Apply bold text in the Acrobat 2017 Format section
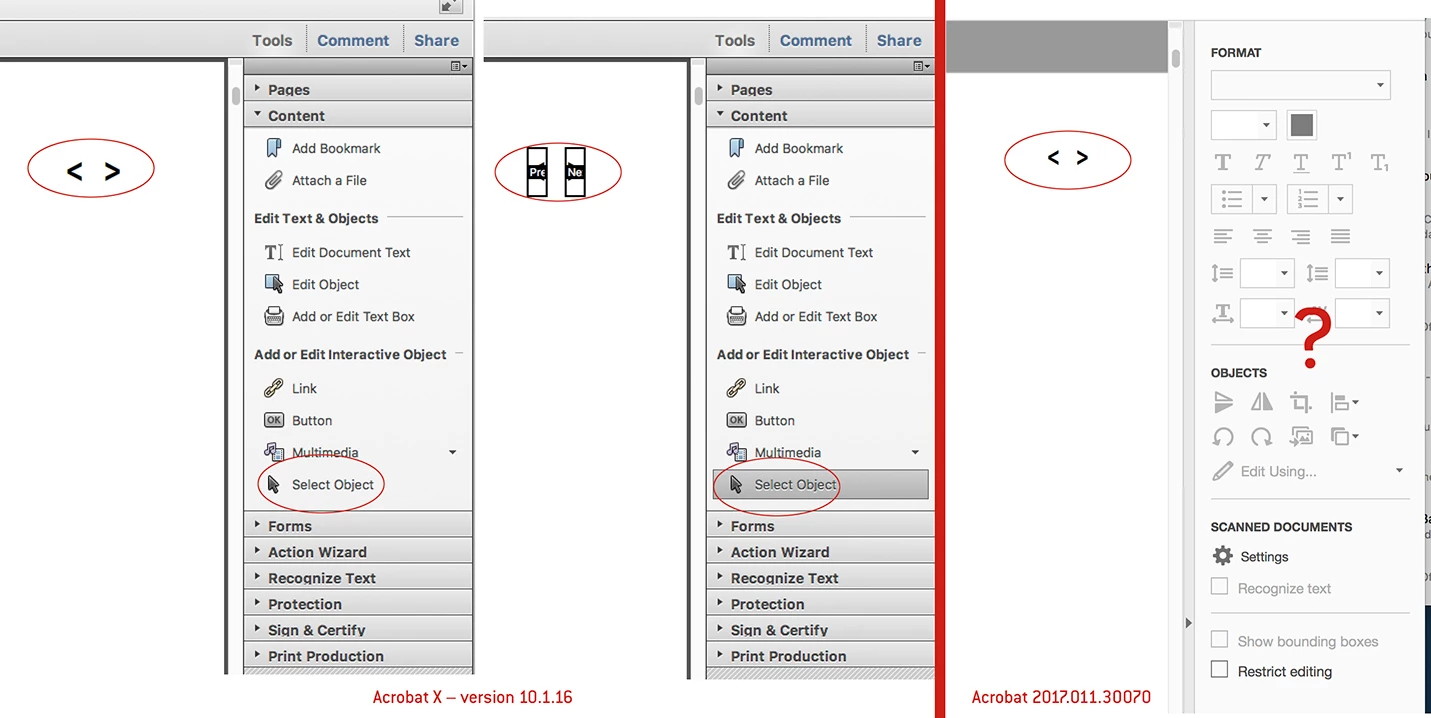 1222,162
